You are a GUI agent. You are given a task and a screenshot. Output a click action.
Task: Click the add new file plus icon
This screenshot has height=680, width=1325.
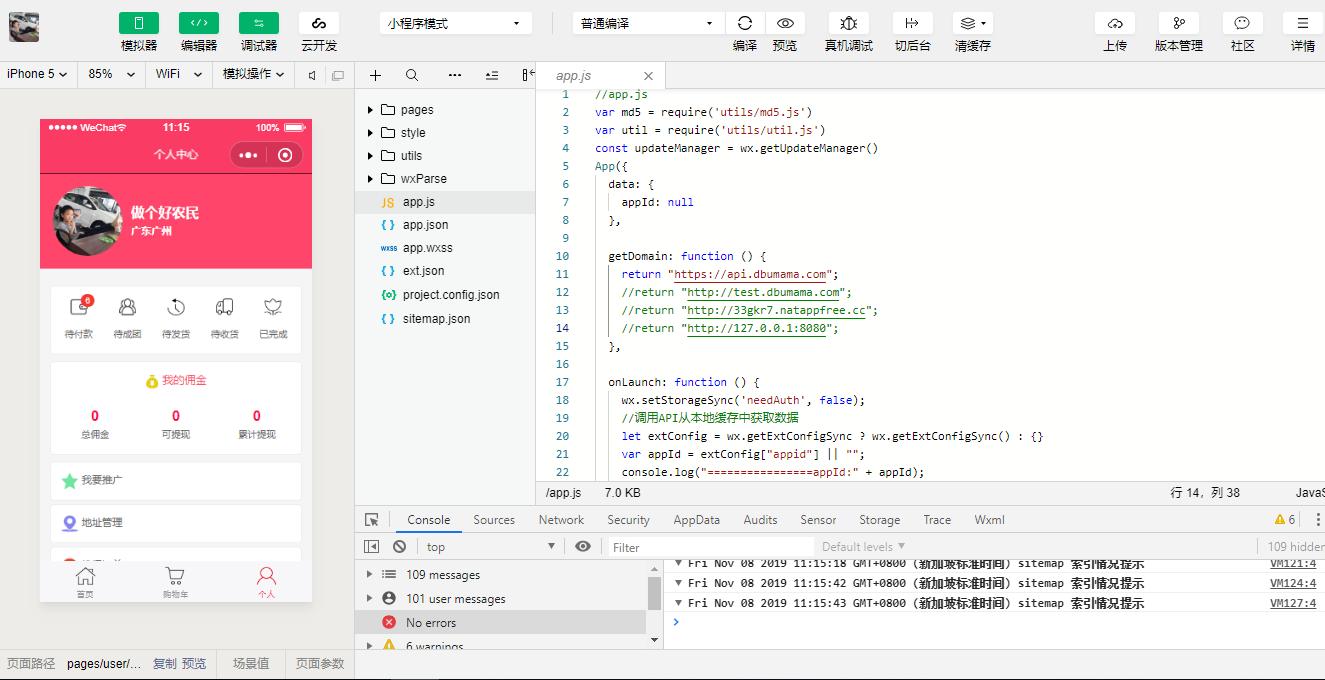pyautogui.click(x=375, y=75)
